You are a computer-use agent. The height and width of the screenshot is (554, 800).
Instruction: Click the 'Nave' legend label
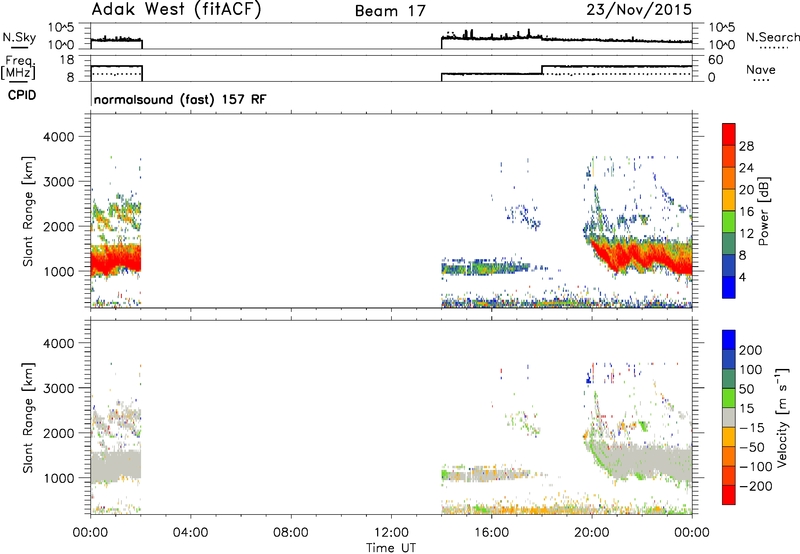(x=761, y=69)
